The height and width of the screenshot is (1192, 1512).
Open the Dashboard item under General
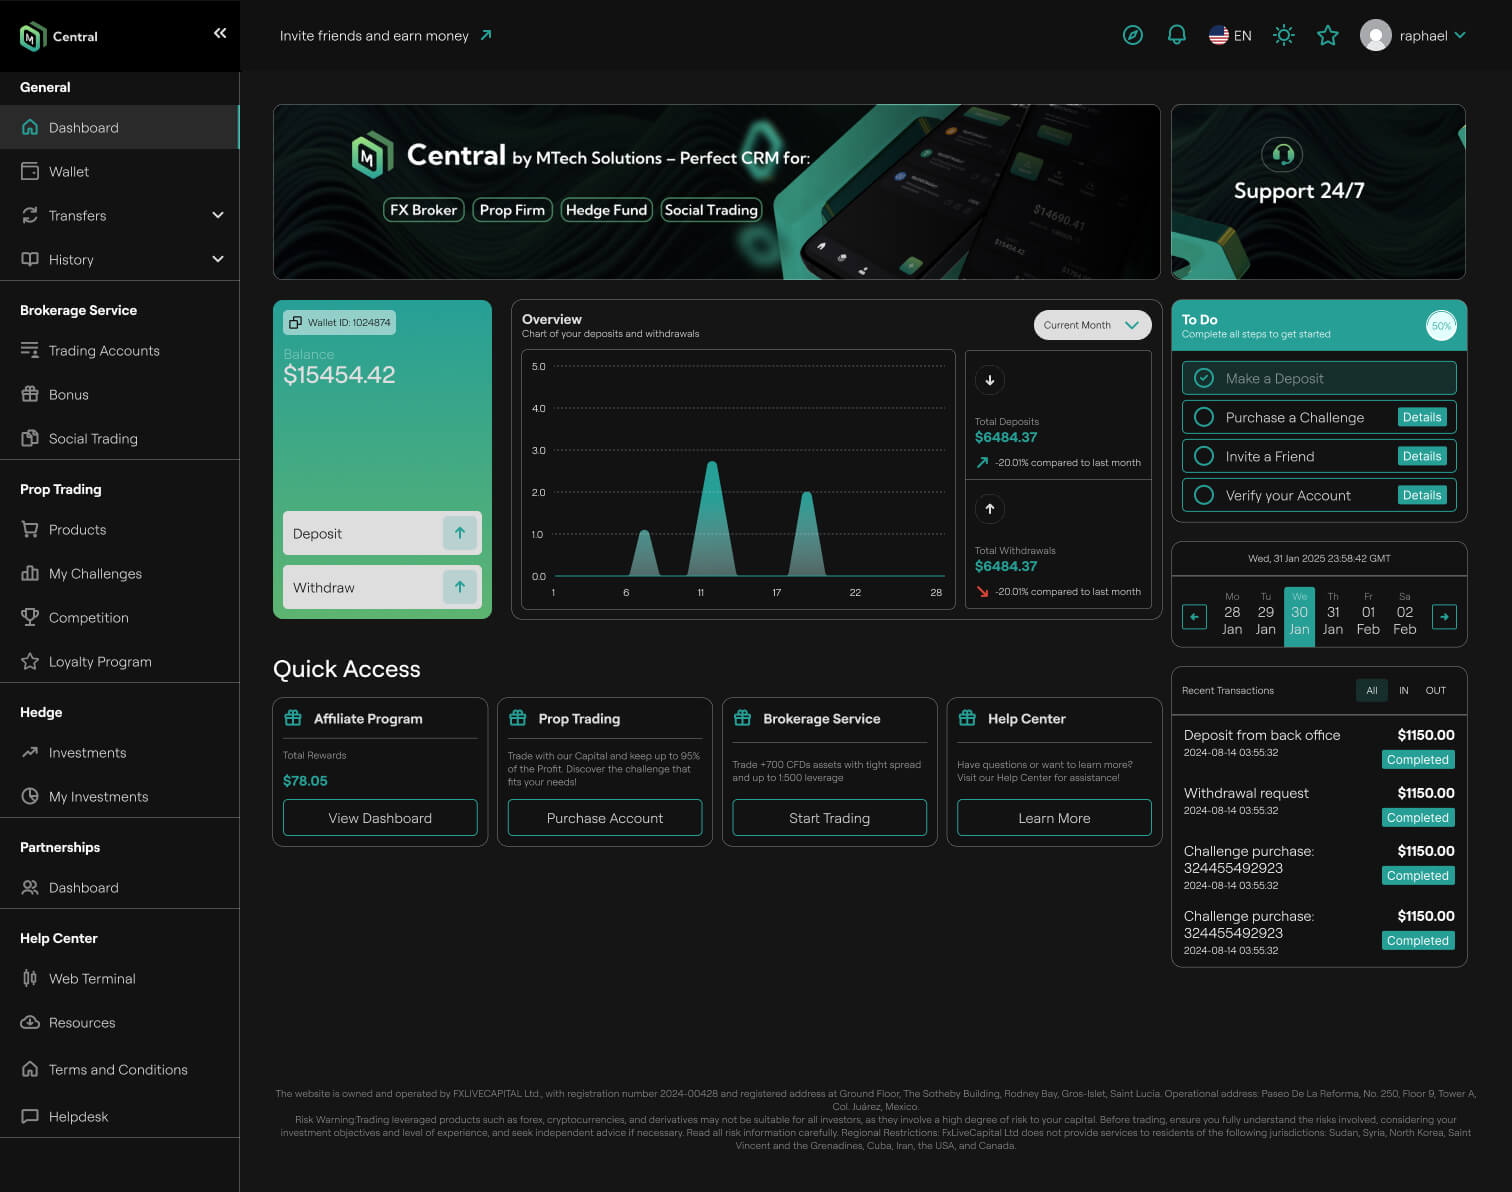[x=120, y=127]
